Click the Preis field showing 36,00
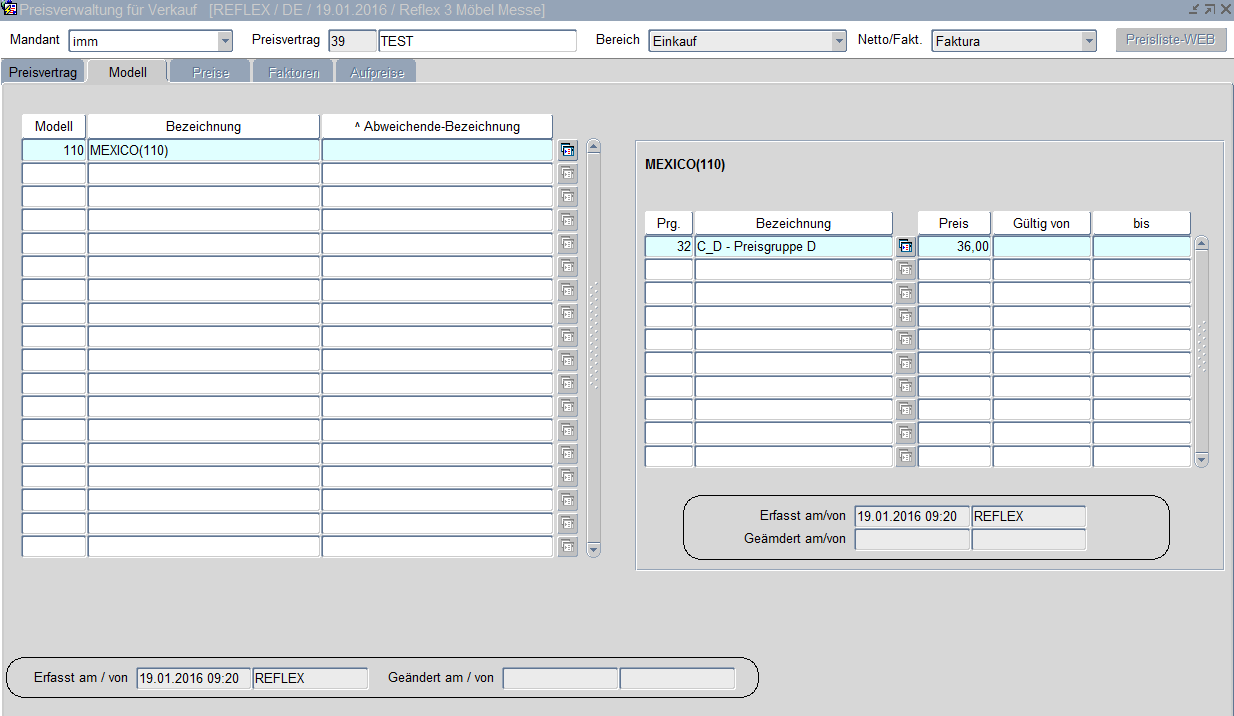The height and width of the screenshot is (716, 1234). (954, 246)
